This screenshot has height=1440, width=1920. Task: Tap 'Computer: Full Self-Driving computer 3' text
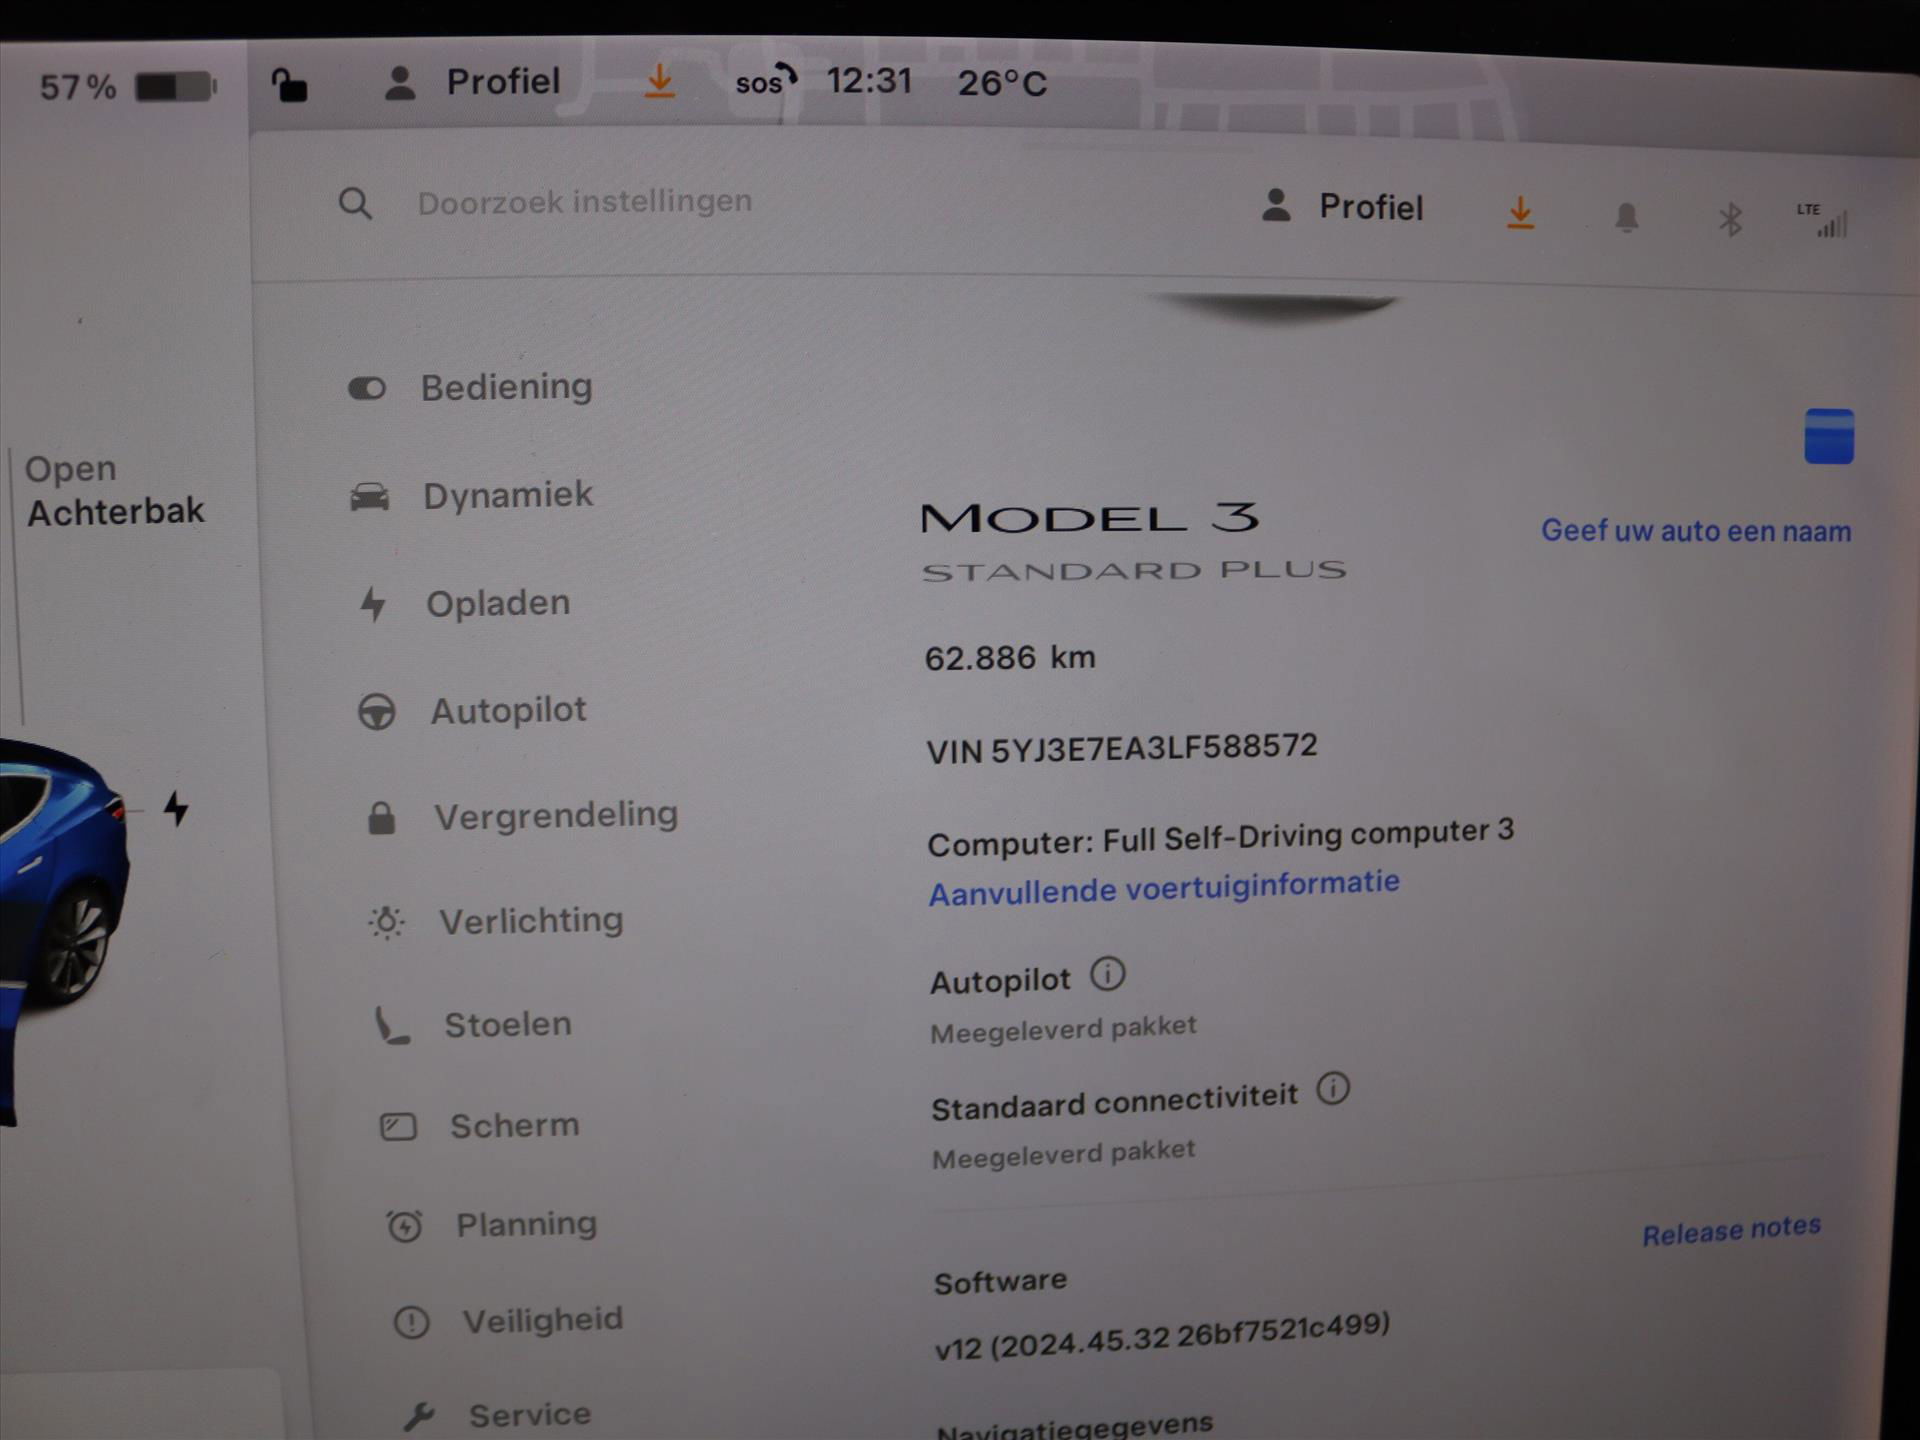click(x=1220, y=837)
